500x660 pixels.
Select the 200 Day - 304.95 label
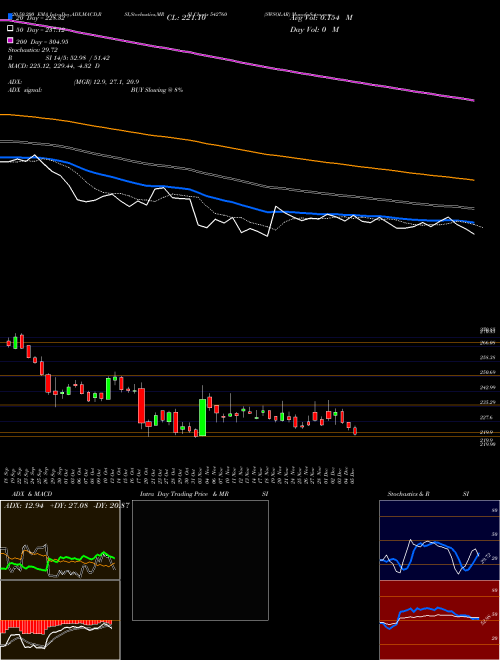pos(42,41)
